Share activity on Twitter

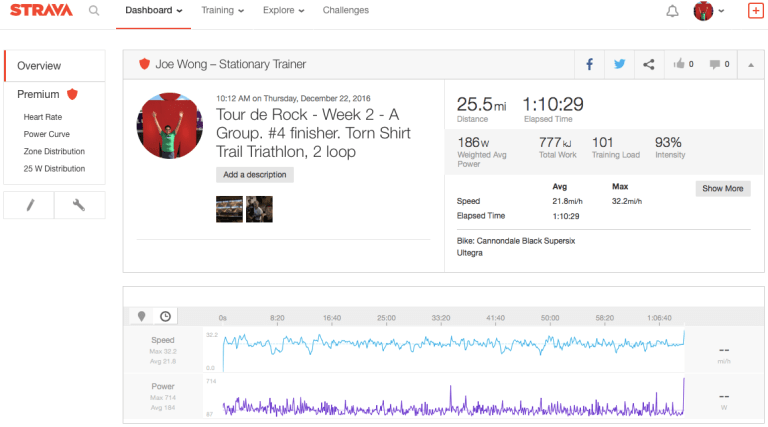click(619, 64)
